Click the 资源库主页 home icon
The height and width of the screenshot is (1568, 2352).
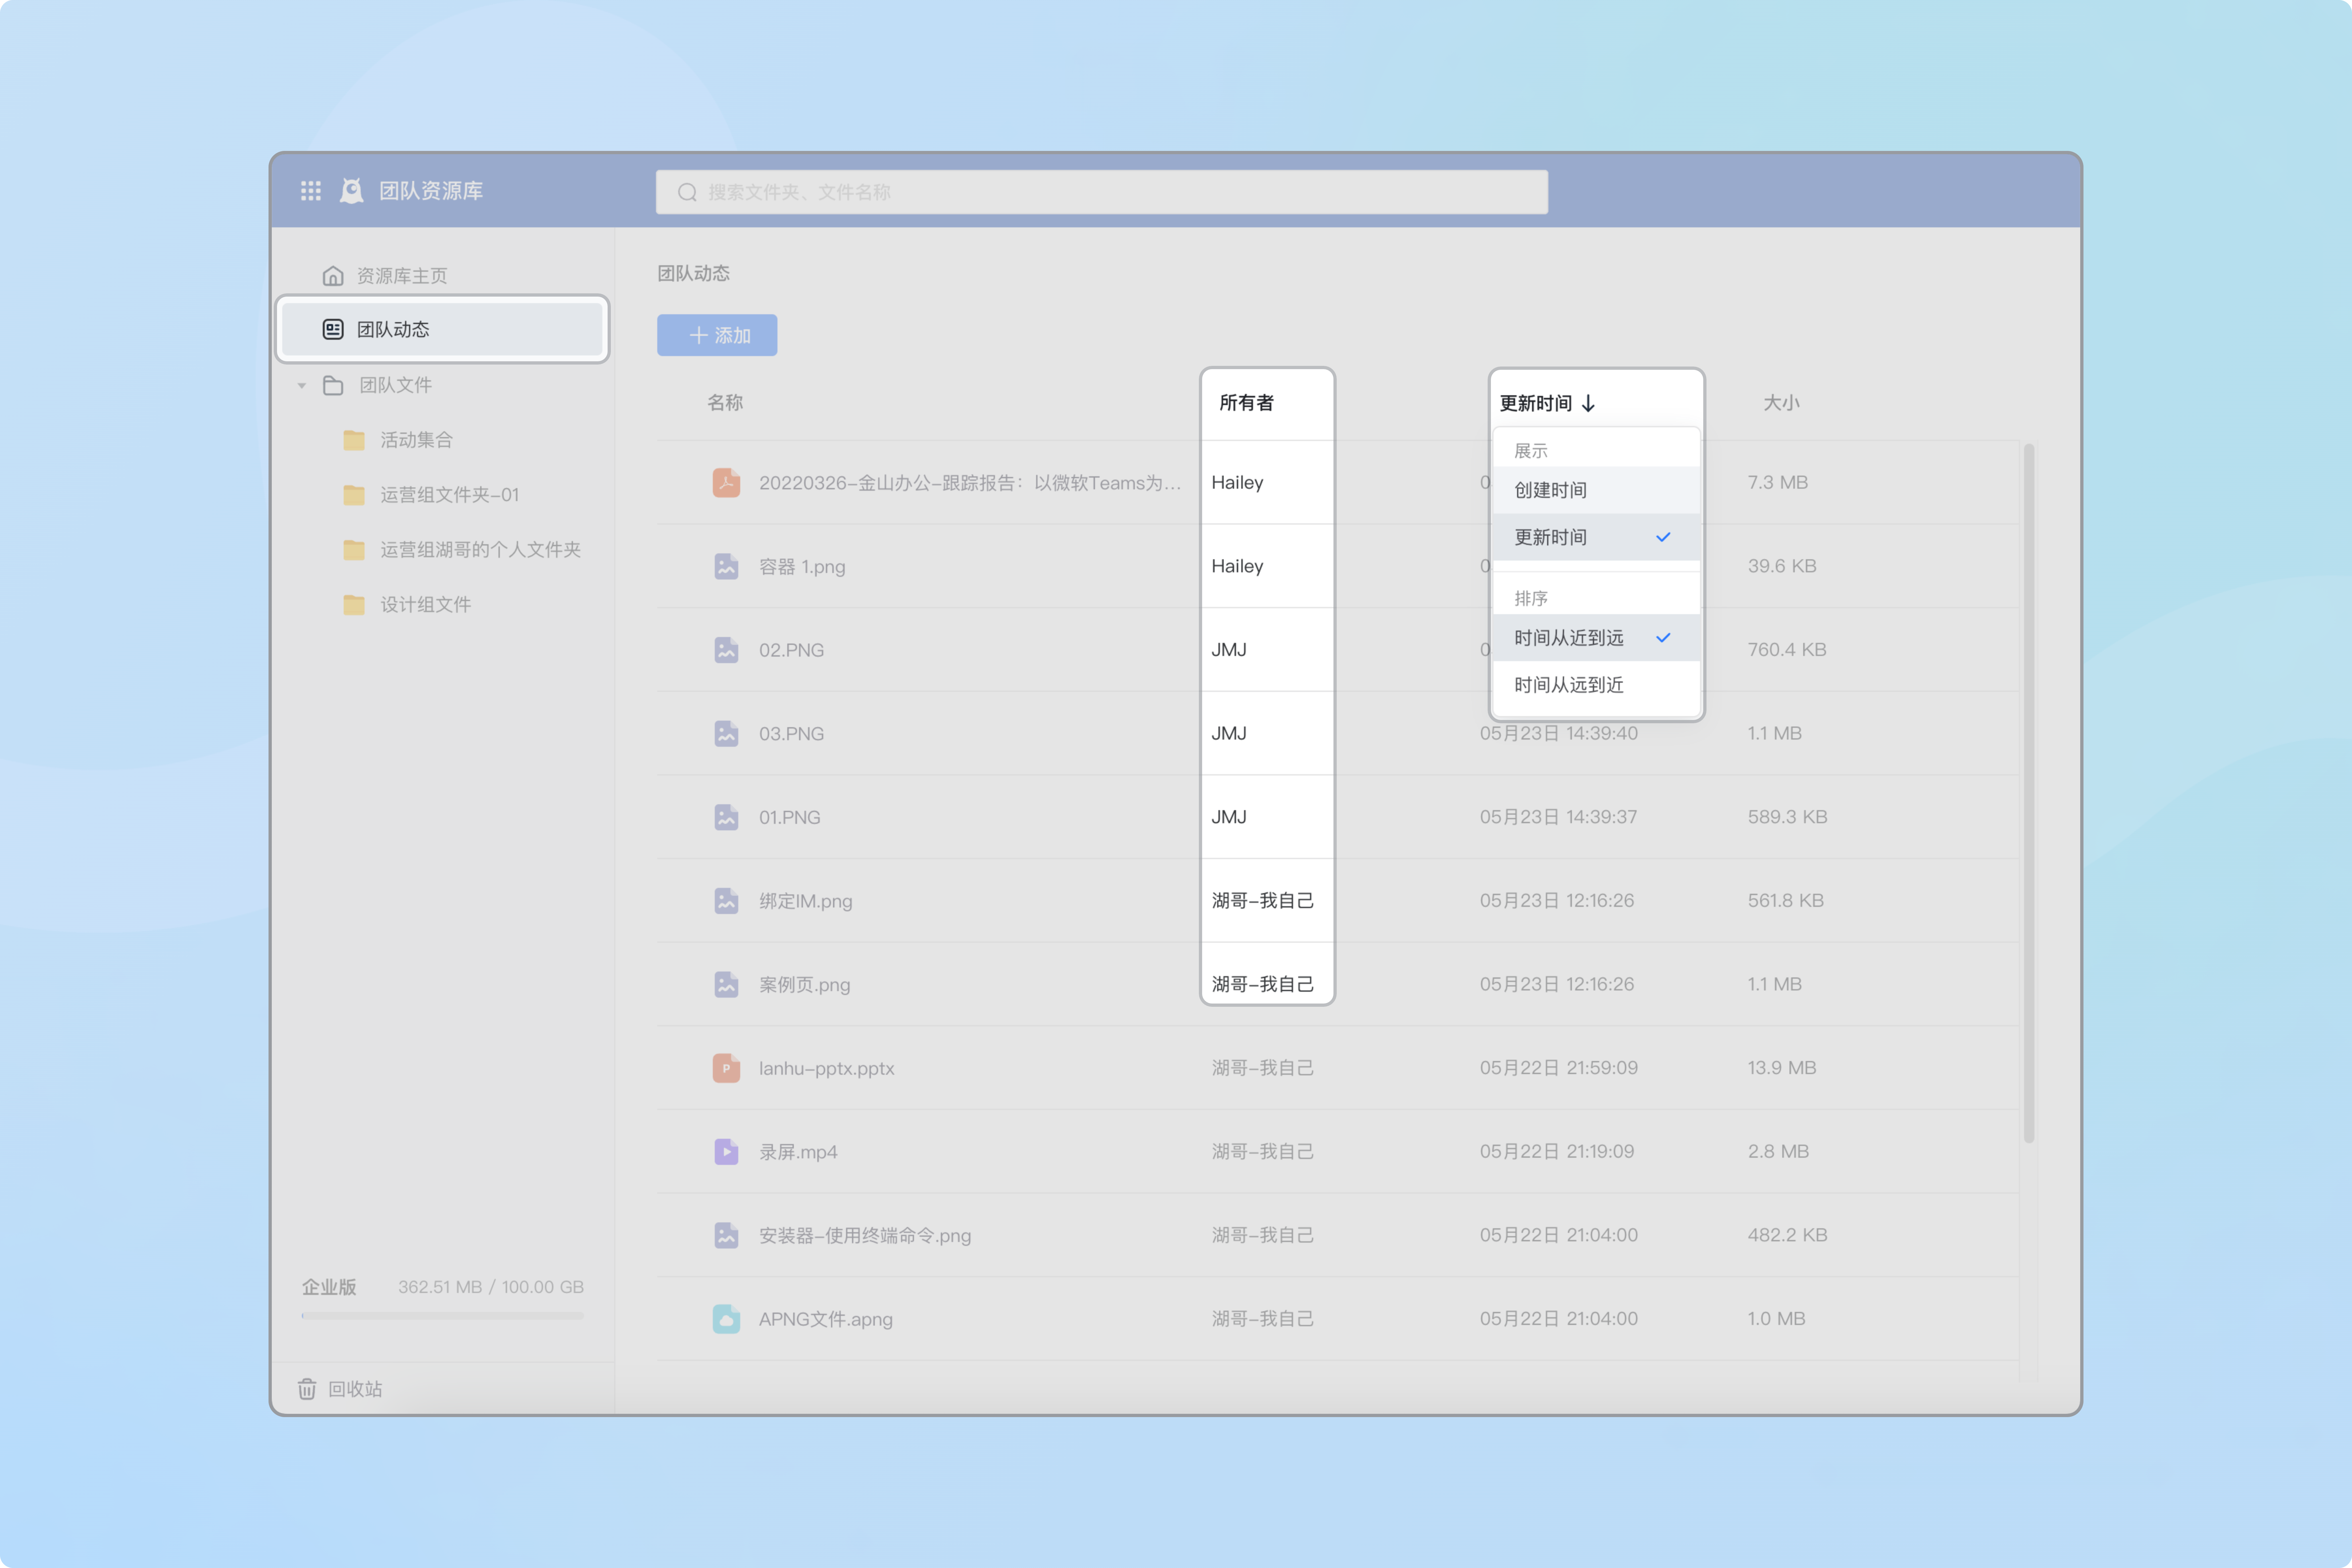pos(333,276)
